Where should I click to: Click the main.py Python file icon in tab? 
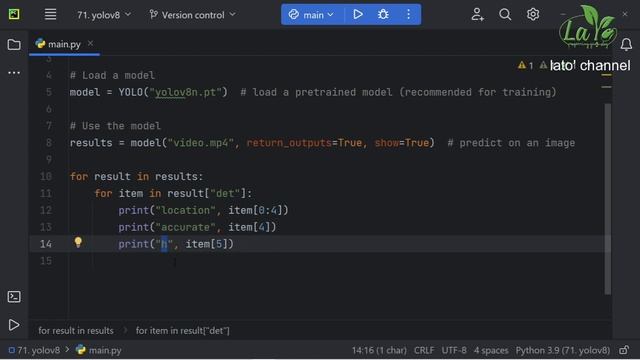[40, 43]
